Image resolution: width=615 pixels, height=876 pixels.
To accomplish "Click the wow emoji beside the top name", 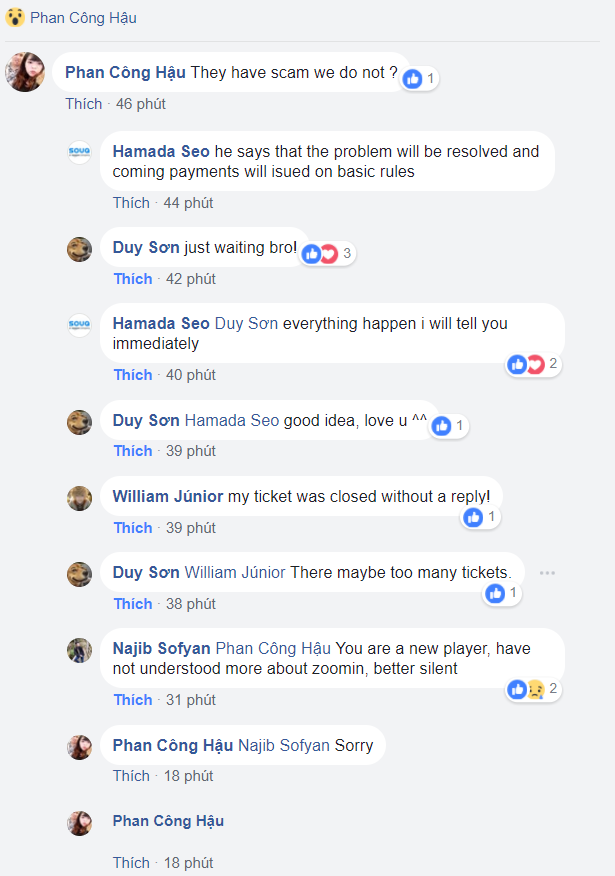I will pyautogui.click(x=15, y=18).
